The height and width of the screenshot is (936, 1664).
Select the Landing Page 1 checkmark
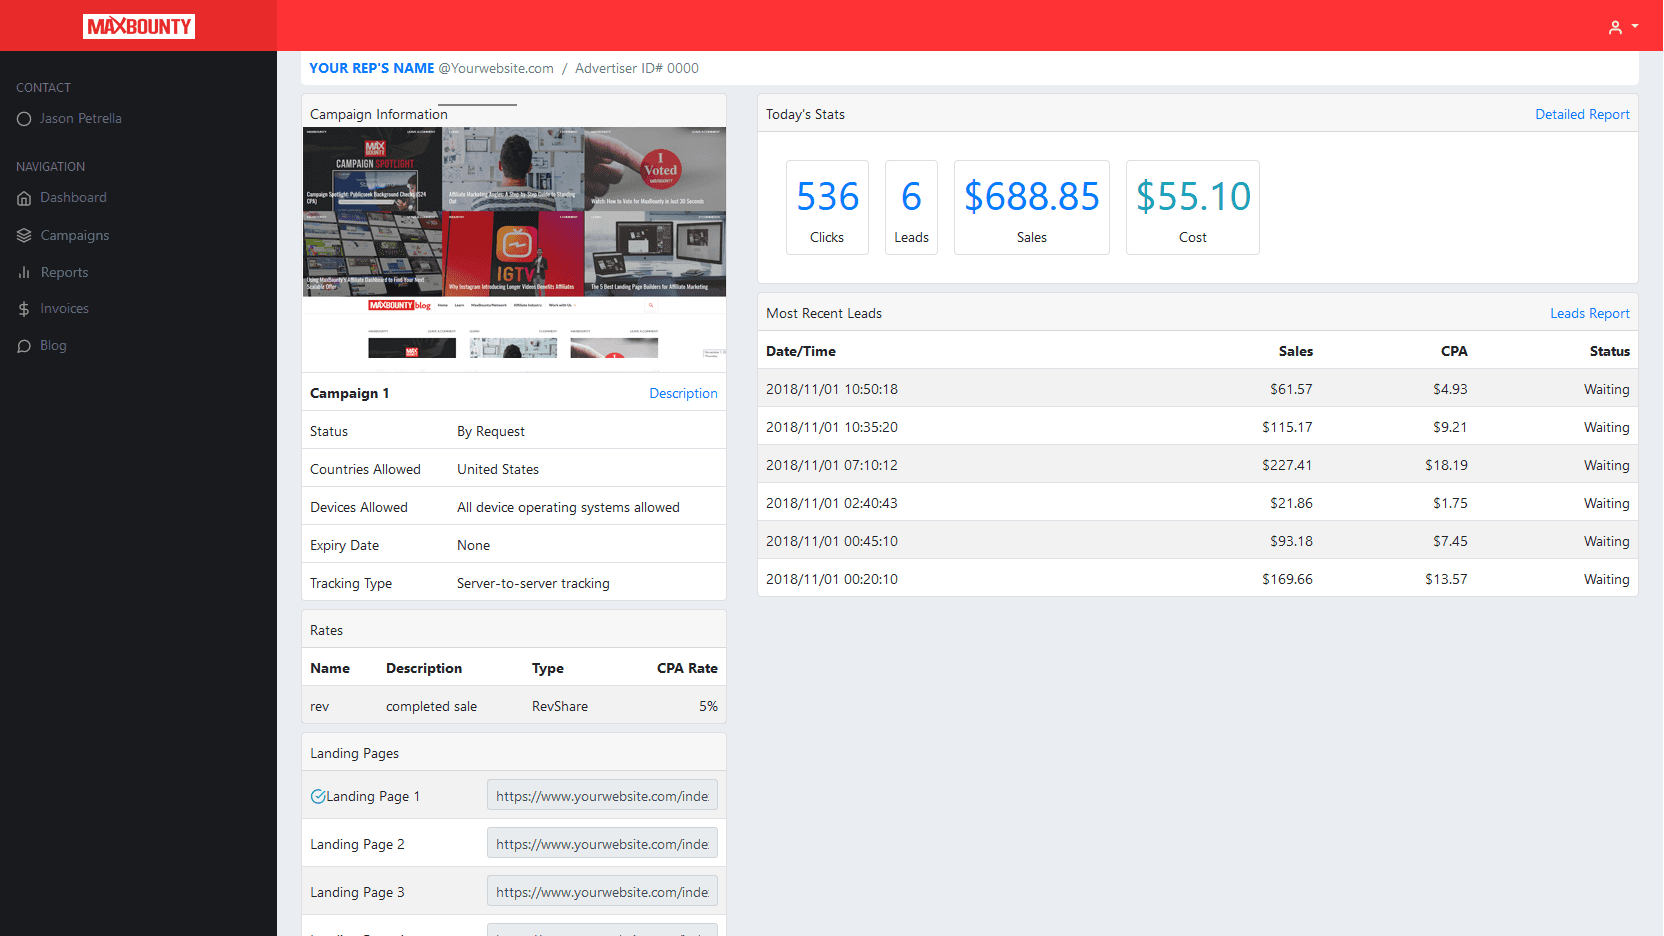tap(318, 797)
